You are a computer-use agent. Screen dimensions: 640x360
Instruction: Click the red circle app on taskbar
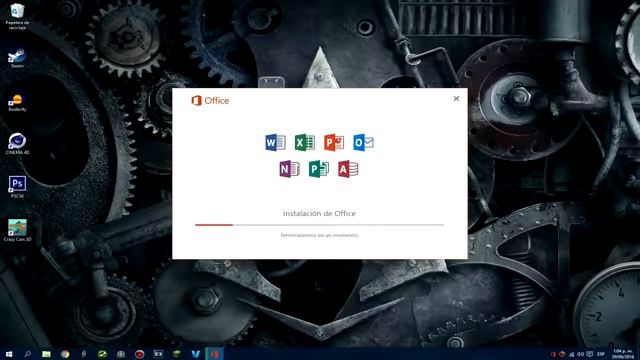140,354
